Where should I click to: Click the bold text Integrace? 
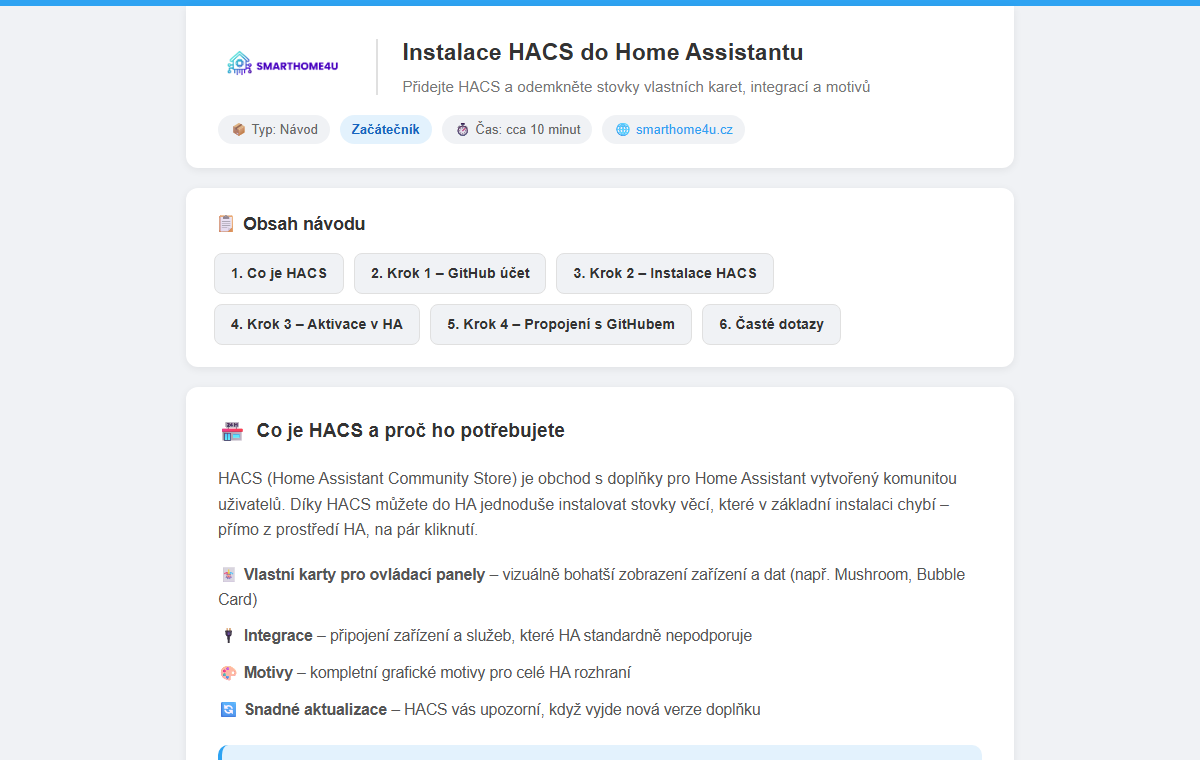[278, 636]
